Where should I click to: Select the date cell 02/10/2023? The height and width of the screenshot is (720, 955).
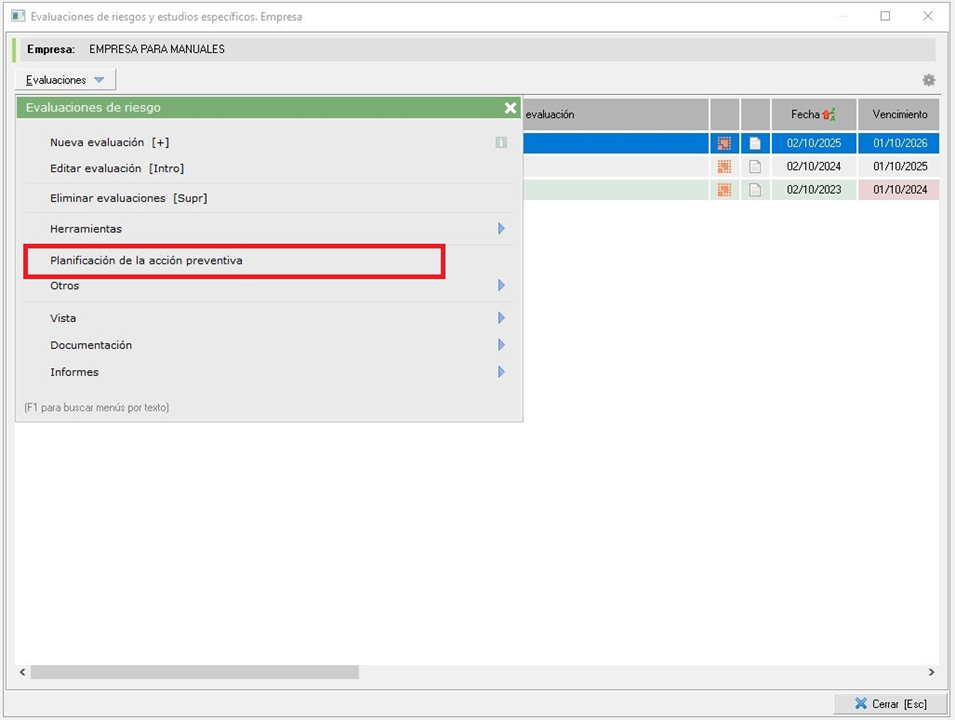click(814, 189)
